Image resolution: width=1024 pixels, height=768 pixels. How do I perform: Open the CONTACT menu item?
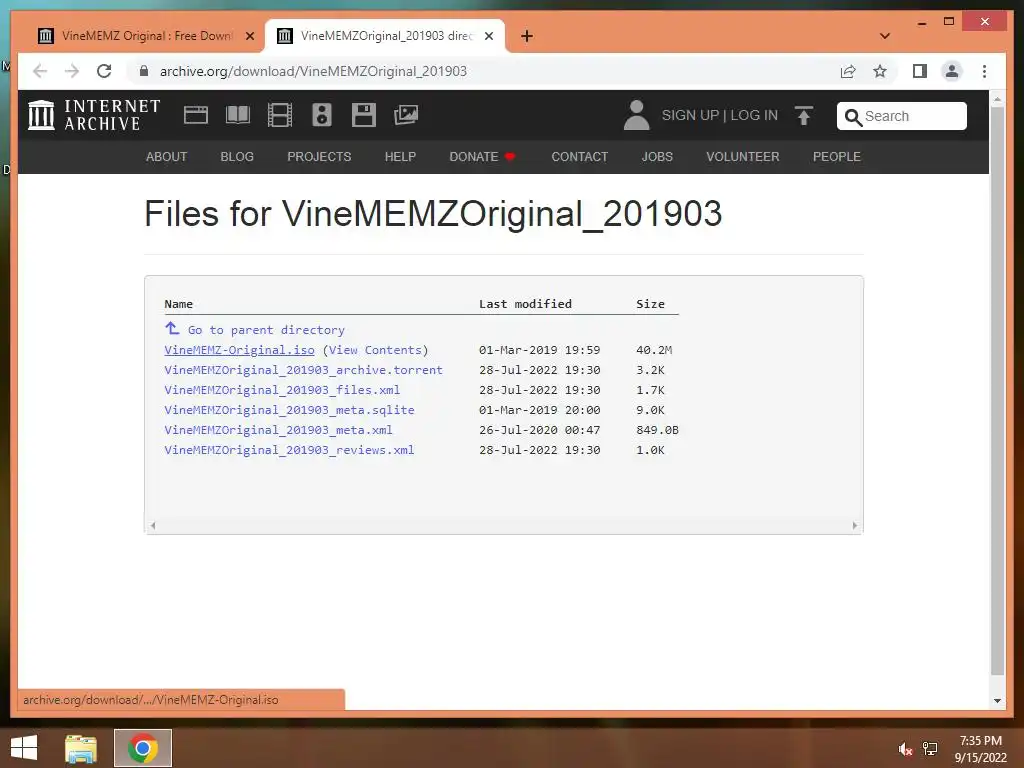tap(580, 157)
